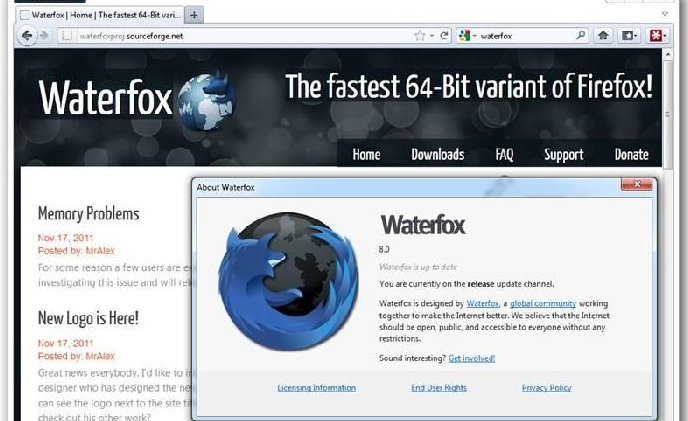Open the Downloads navigation menu item
The height and width of the screenshot is (421, 688).
click(437, 155)
